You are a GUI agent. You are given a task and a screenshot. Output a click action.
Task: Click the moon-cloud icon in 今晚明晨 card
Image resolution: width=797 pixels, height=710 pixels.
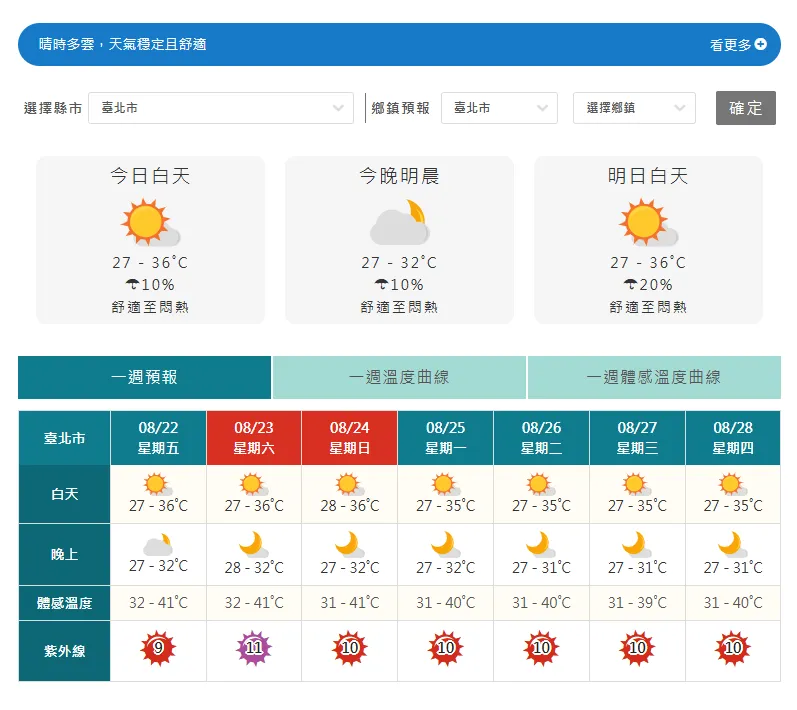400,222
